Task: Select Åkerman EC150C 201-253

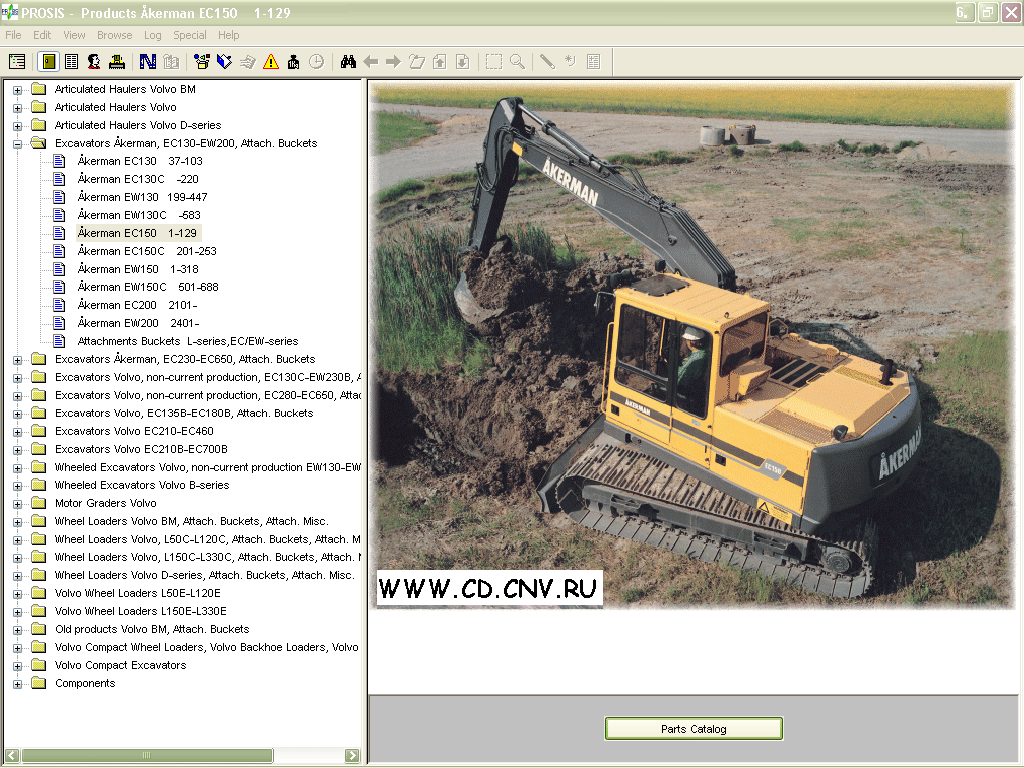Action: tap(147, 251)
